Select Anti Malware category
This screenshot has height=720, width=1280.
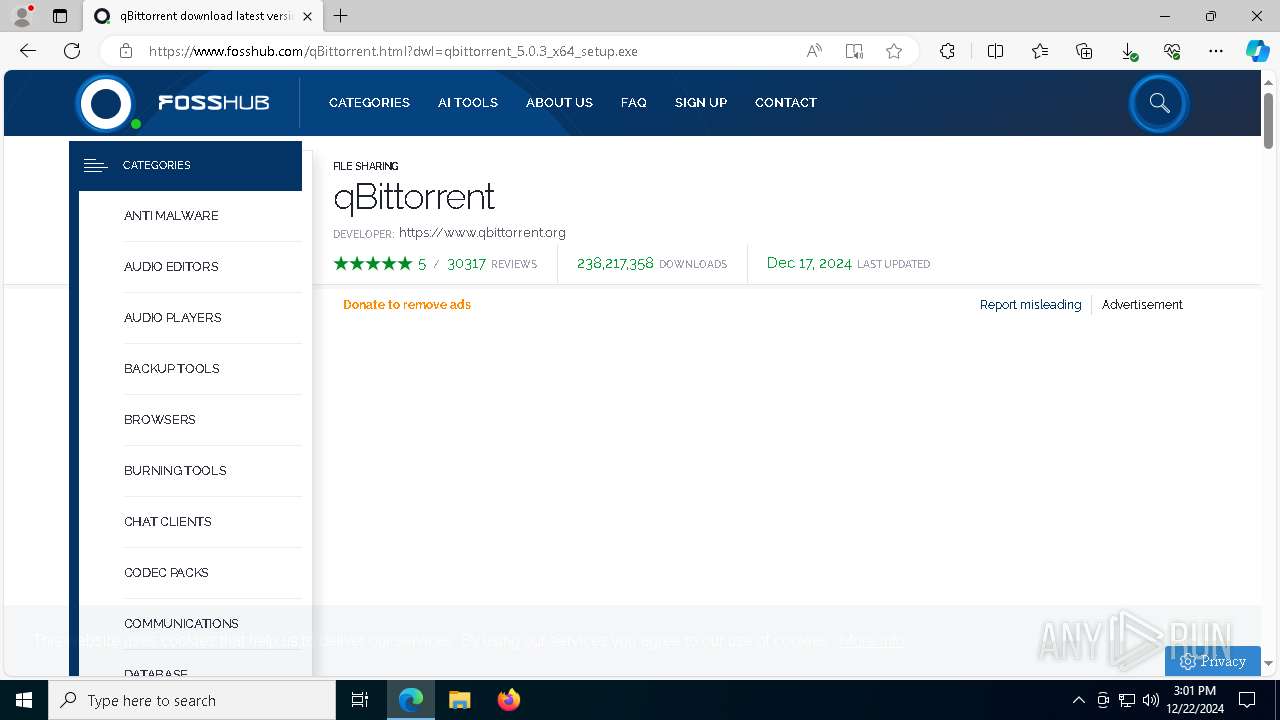click(171, 216)
